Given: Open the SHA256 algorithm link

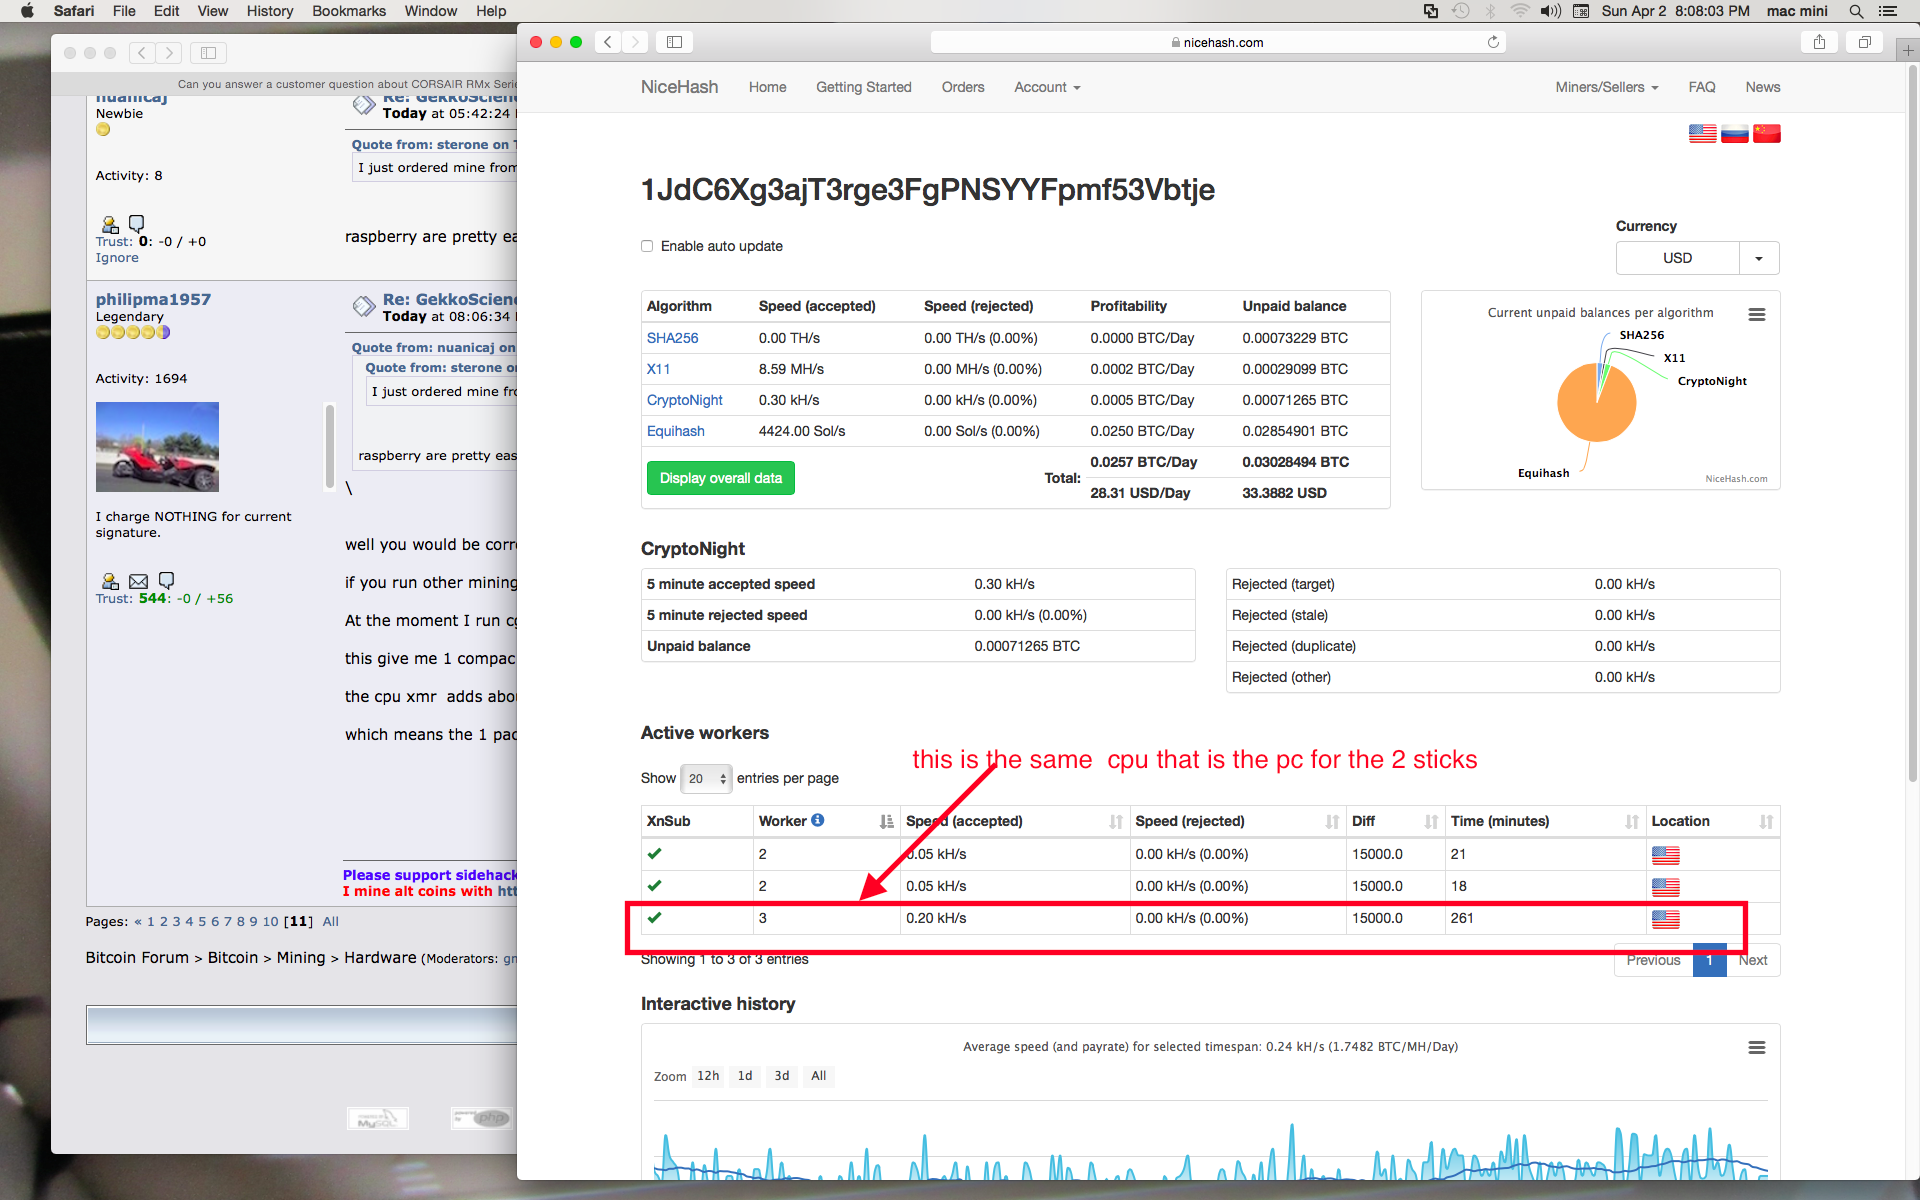Looking at the screenshot, I should point(673,338).
